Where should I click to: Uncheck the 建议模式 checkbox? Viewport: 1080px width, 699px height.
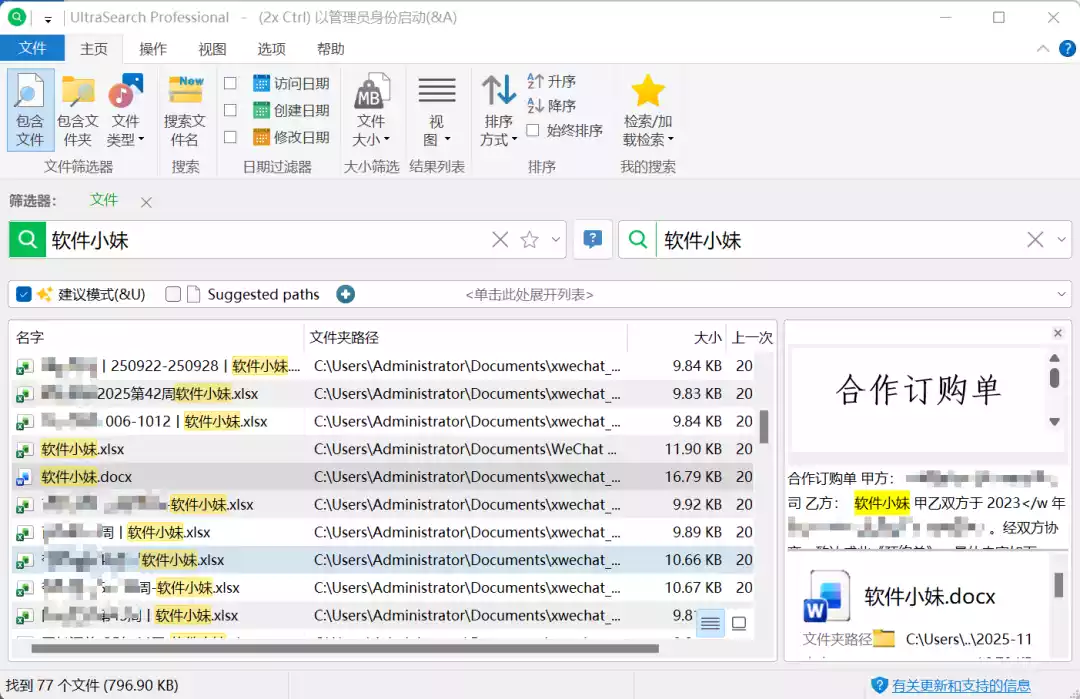(x=24, y=294)
